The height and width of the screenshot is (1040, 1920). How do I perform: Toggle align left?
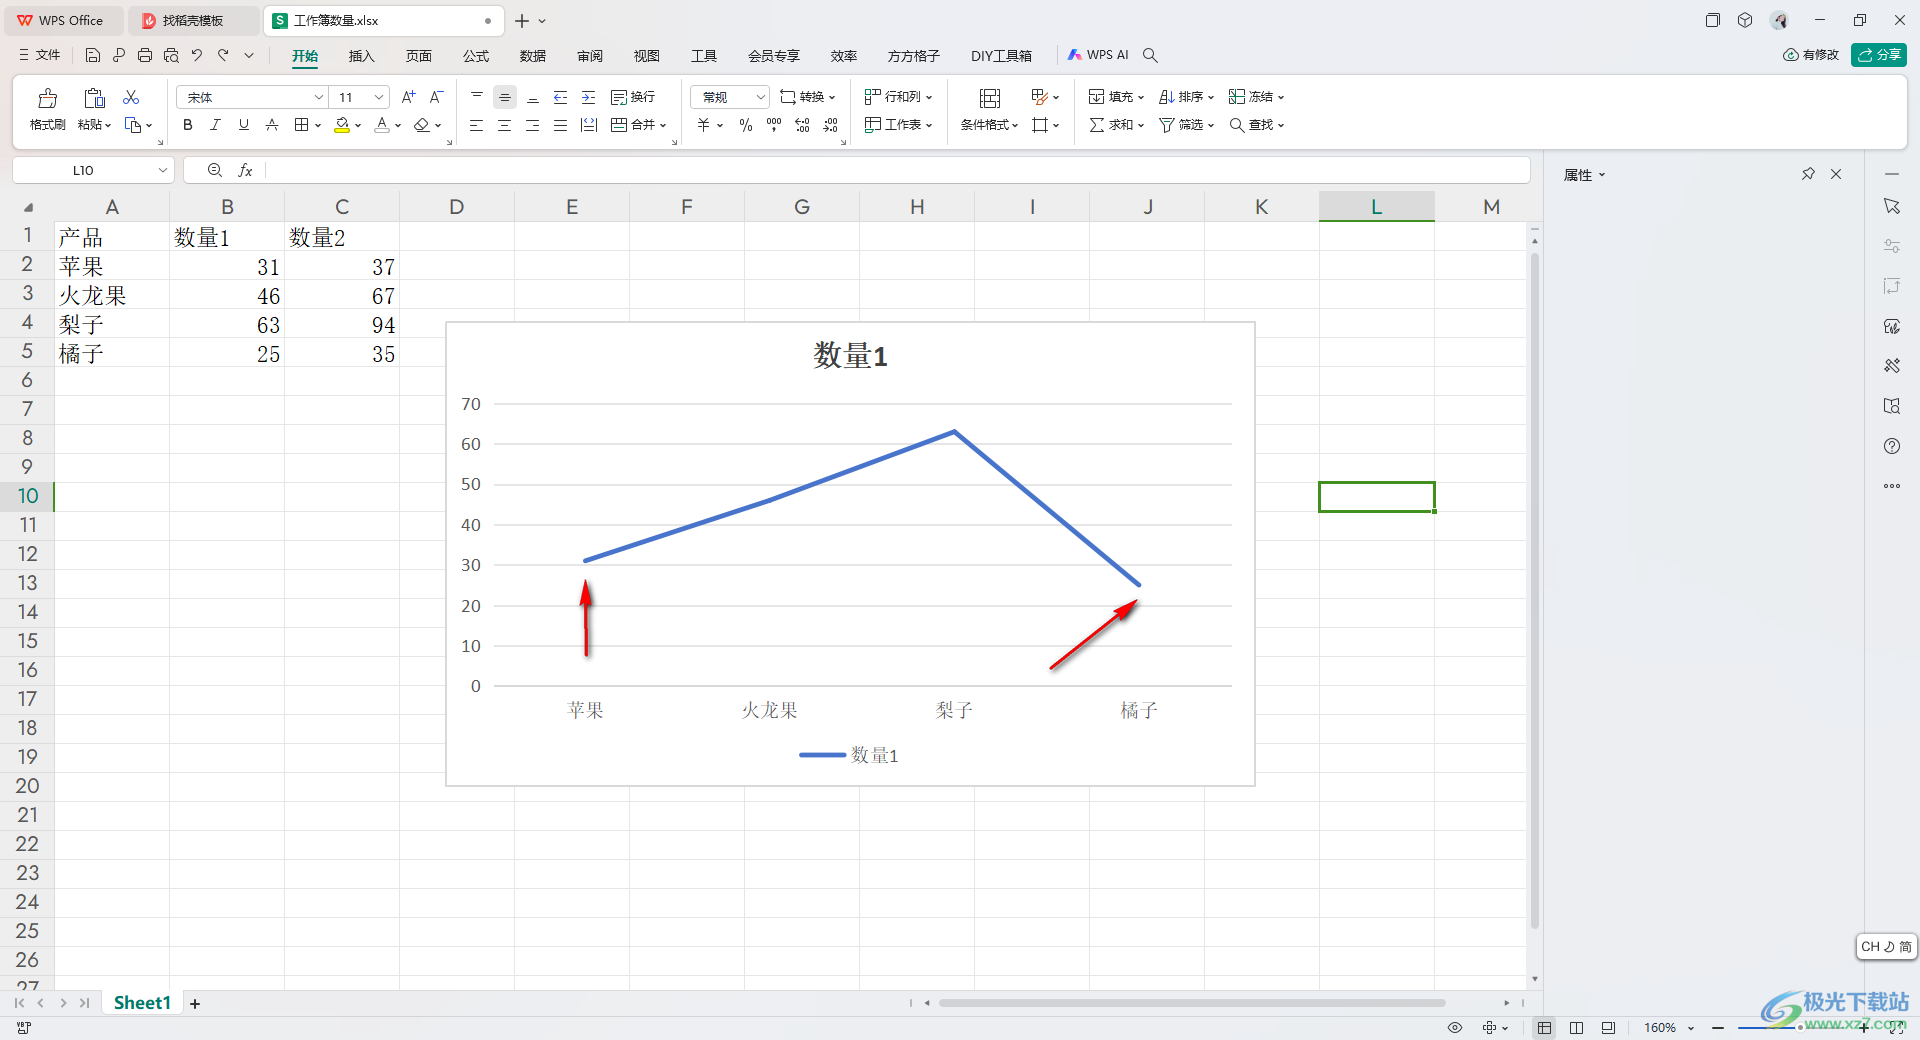pyautogui.click(x=477, y=125)
